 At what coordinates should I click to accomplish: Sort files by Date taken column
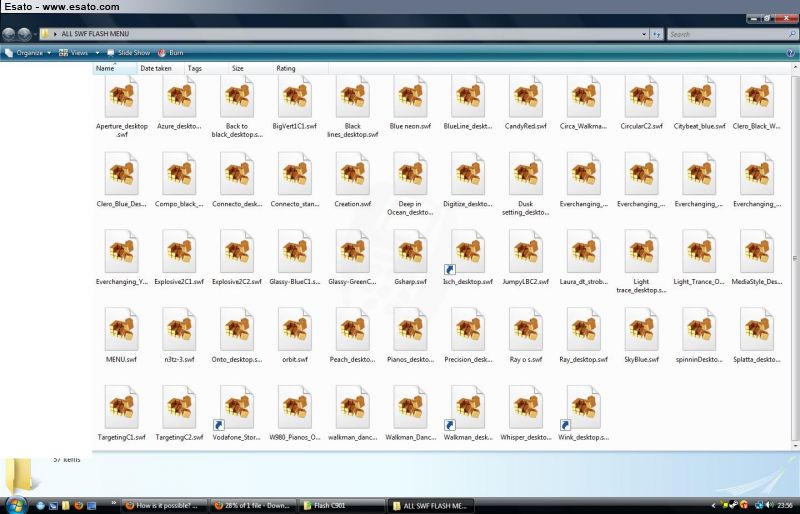click(x=155, y=68)
